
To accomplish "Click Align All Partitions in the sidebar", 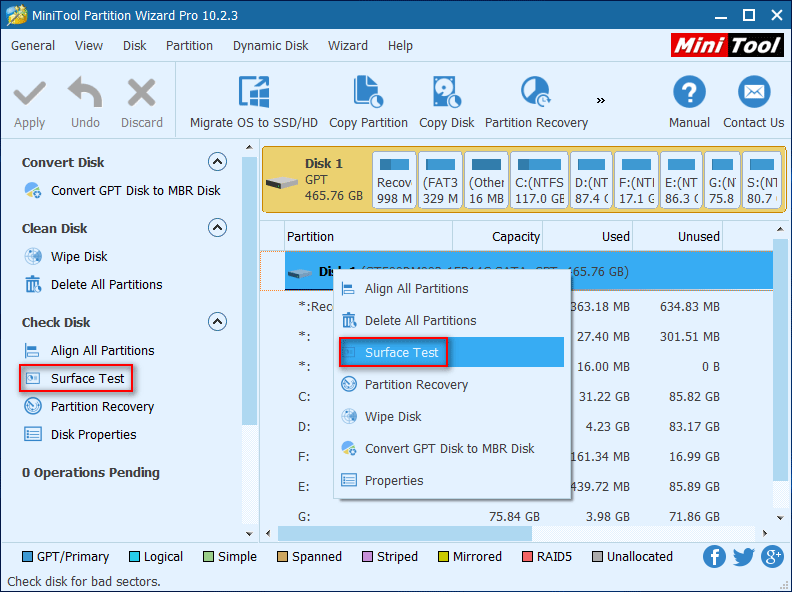I will [89, 351].
